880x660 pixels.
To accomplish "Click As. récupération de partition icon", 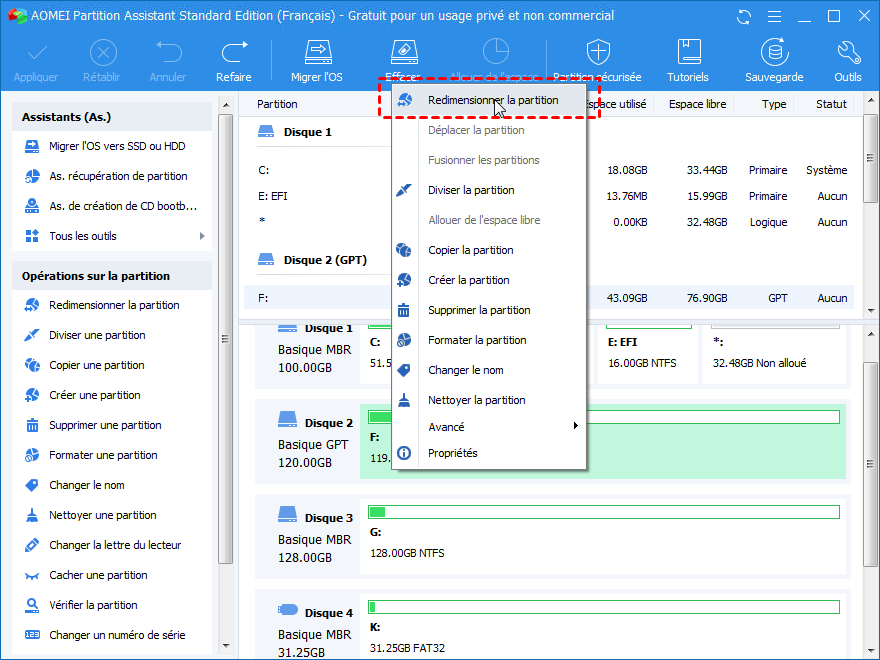I will (x=32, y=176).
